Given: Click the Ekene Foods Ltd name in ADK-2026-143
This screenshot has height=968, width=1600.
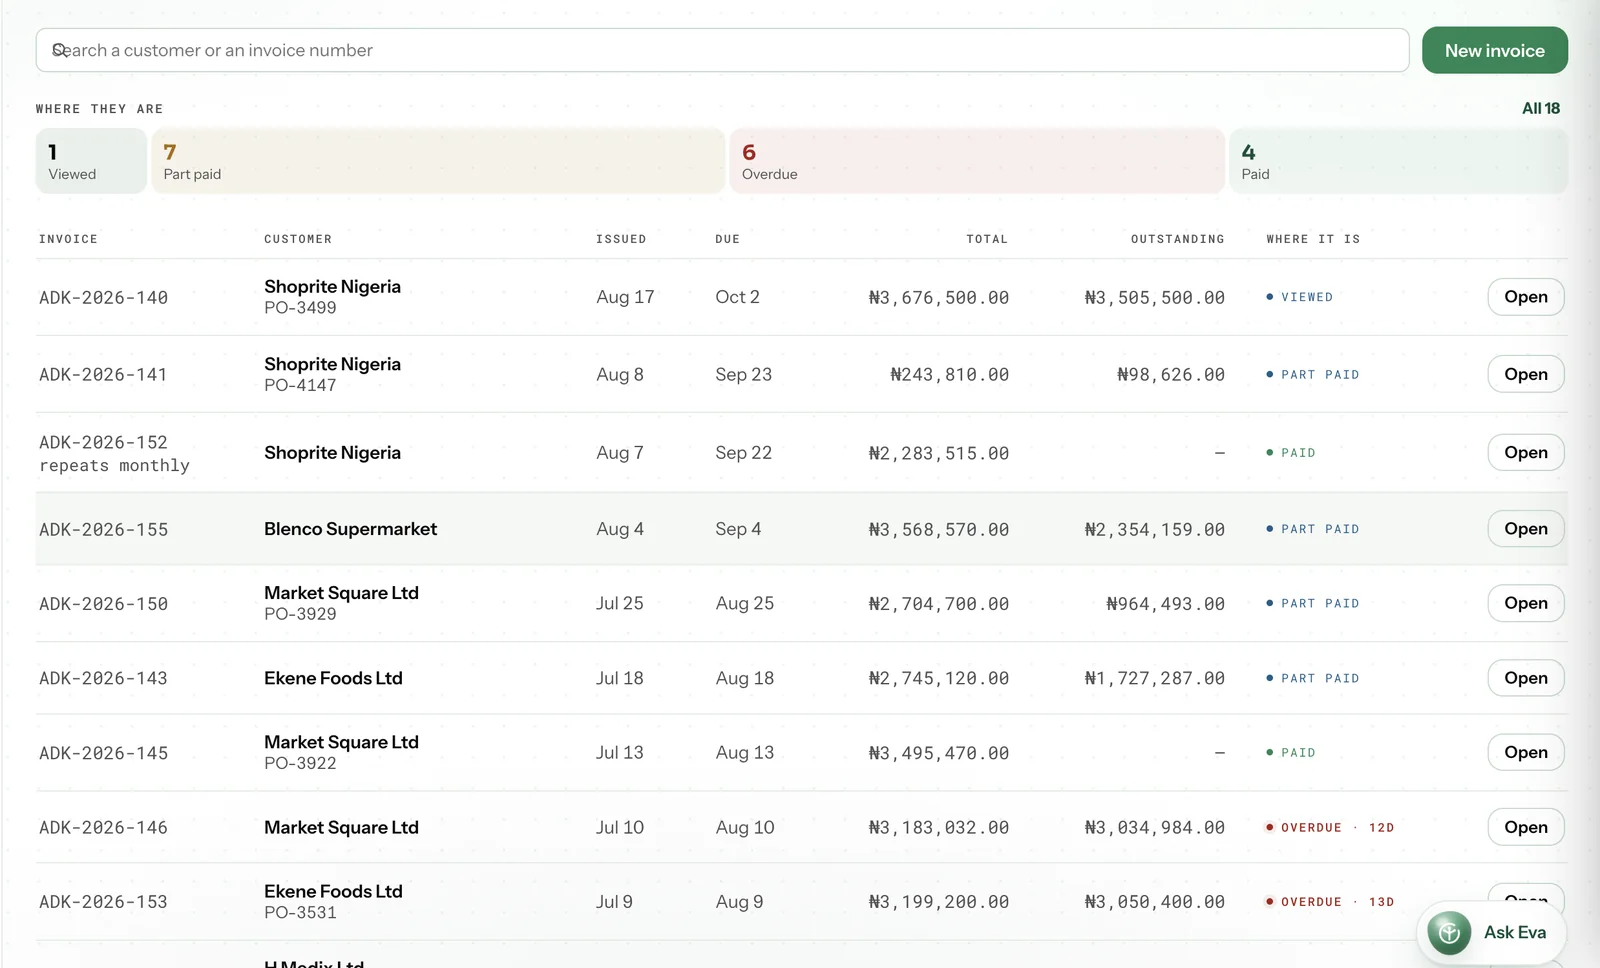Looking at the screenshot, I should click(333, 678).
